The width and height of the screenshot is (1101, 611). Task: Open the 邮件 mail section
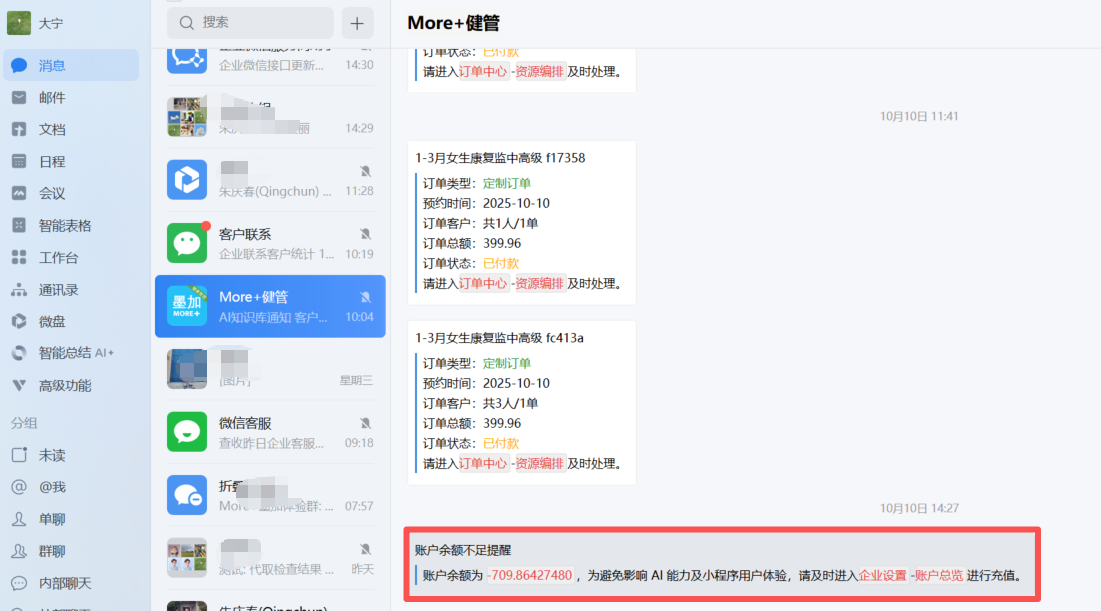click(x=52, y=97)
